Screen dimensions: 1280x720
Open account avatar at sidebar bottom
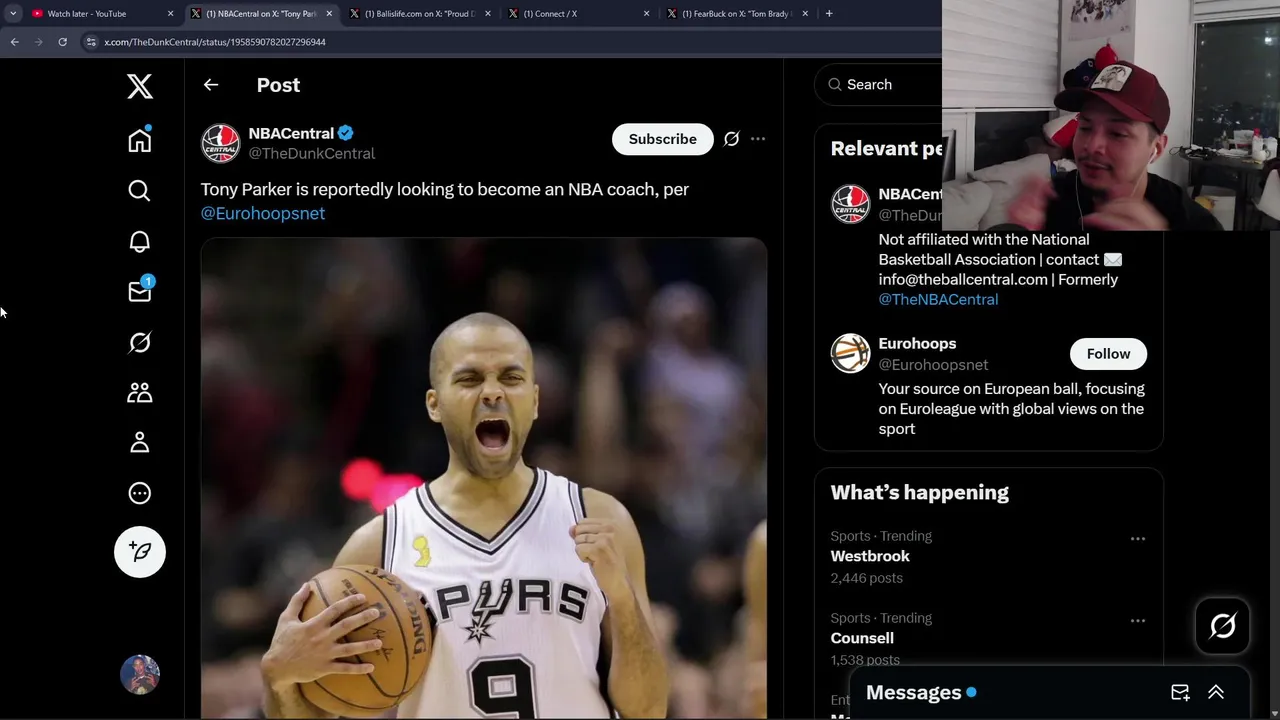(140, 675)
